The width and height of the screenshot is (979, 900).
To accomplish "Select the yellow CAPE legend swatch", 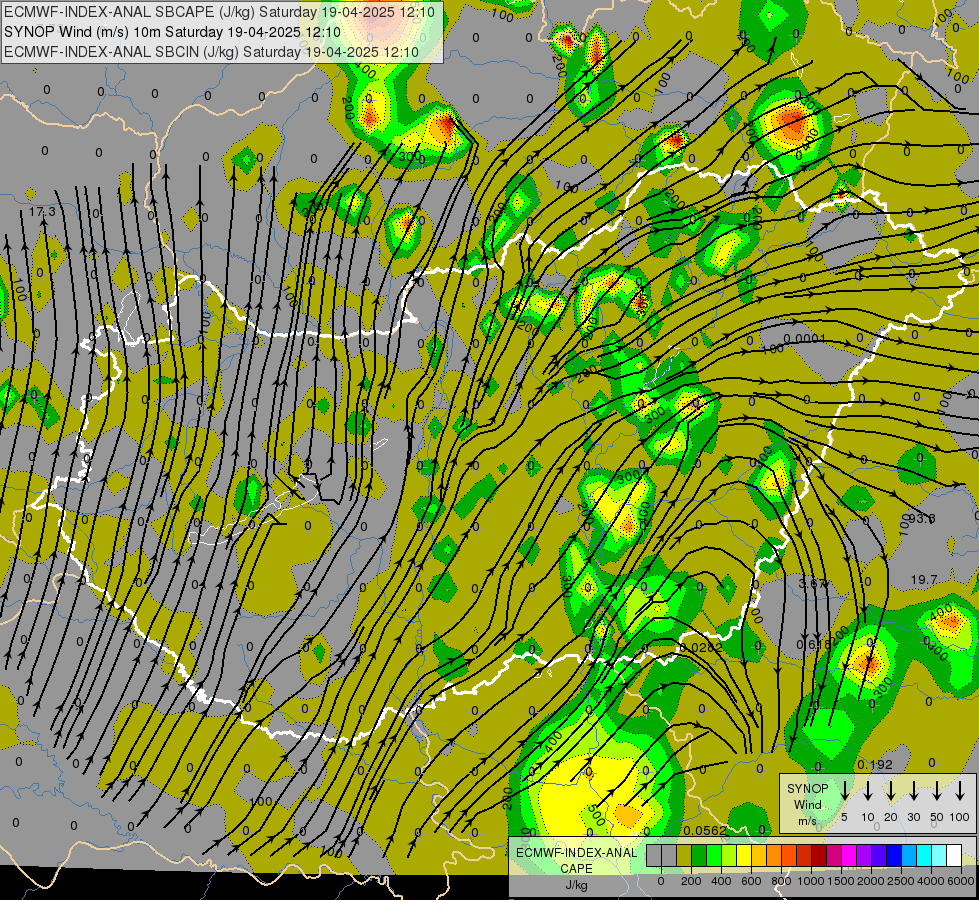I will [x=744, y=855].
